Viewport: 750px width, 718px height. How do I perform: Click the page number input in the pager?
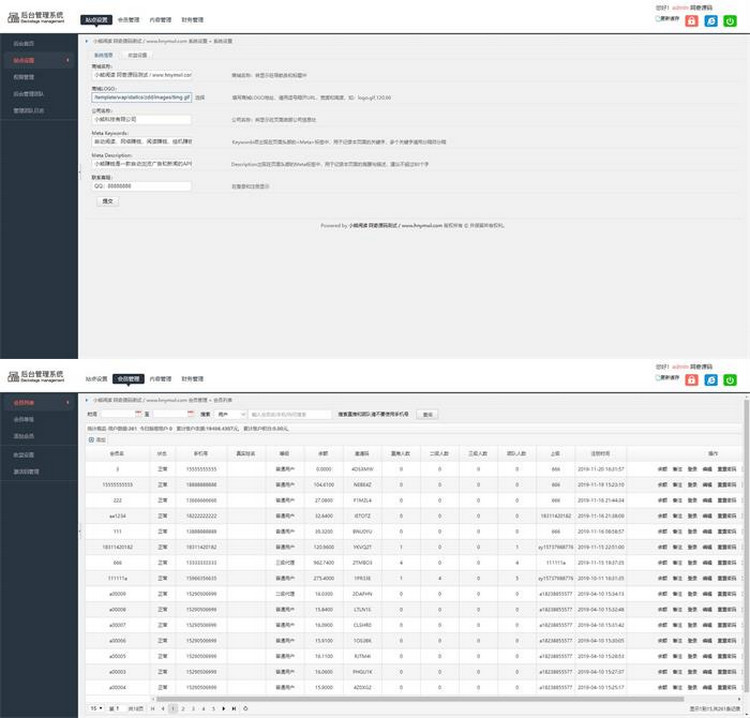click(120, 708)
